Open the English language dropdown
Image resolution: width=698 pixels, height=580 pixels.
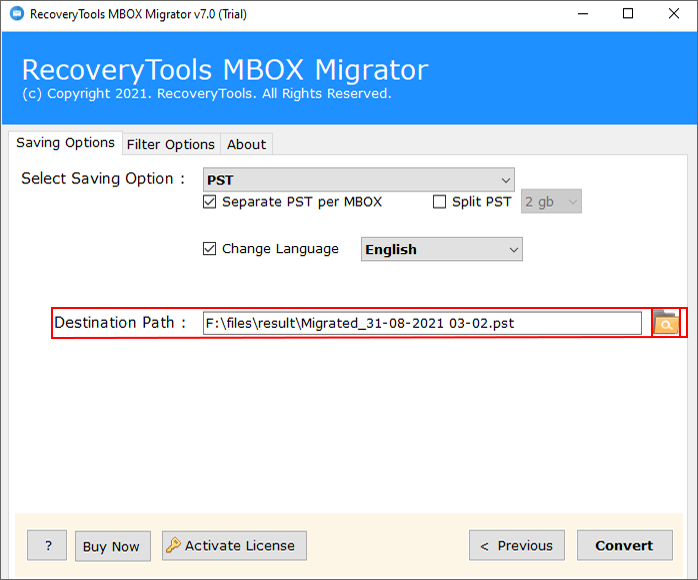[x=442, y=249]
